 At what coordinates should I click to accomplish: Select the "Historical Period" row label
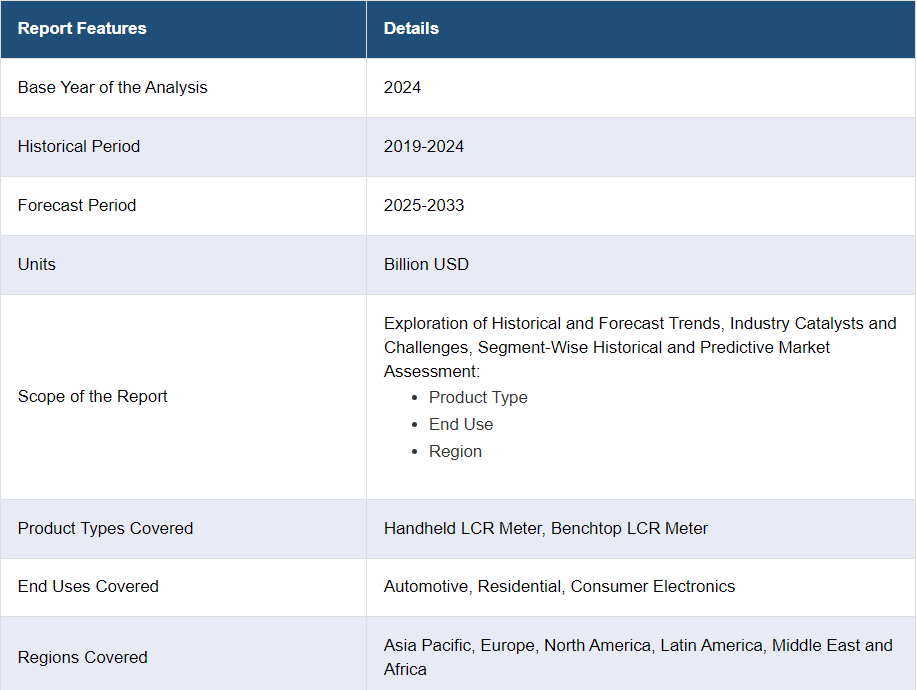[79, 146]
